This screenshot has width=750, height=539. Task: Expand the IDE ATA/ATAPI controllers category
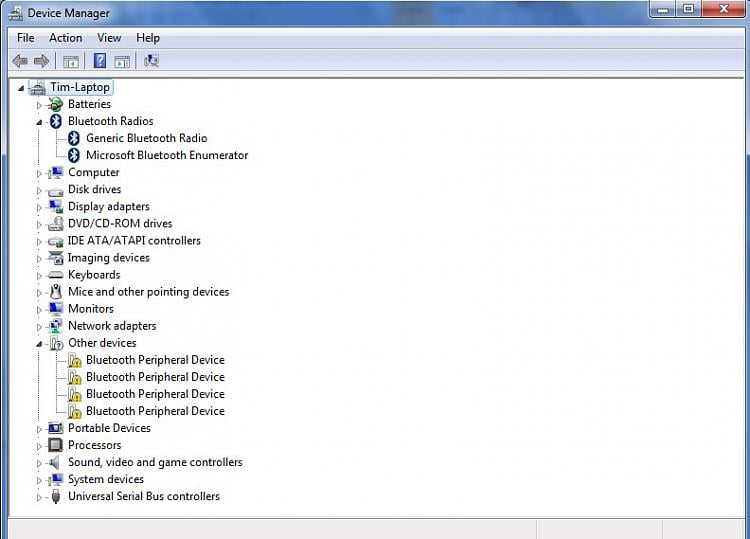tap(39, 242)
